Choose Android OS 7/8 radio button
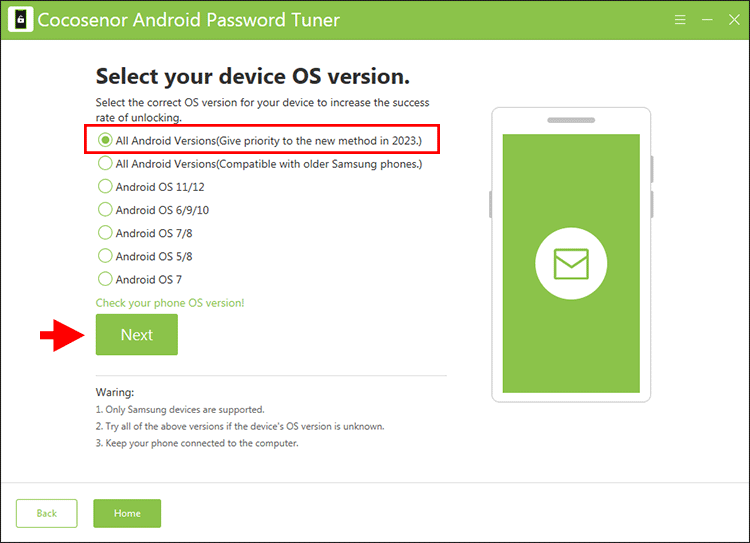Screen dimensions: 750x543 pyautogui.click(x=105, y=233)
